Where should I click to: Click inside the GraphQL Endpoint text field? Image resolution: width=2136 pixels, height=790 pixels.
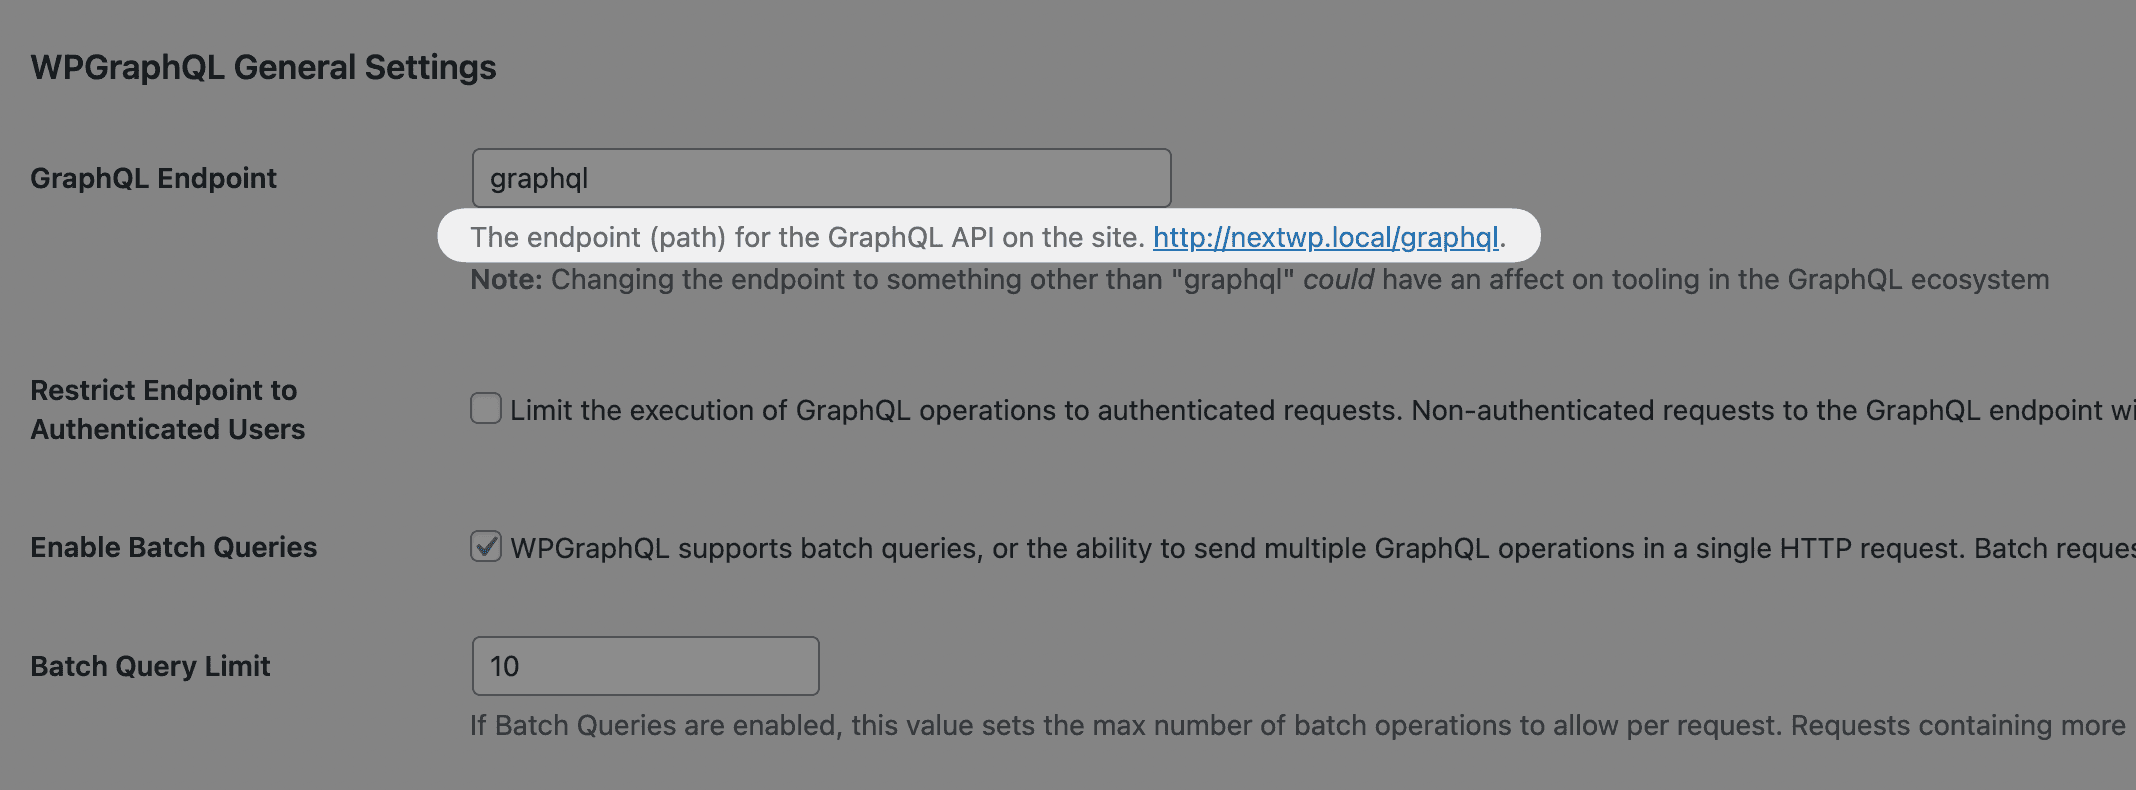point(820,177)
